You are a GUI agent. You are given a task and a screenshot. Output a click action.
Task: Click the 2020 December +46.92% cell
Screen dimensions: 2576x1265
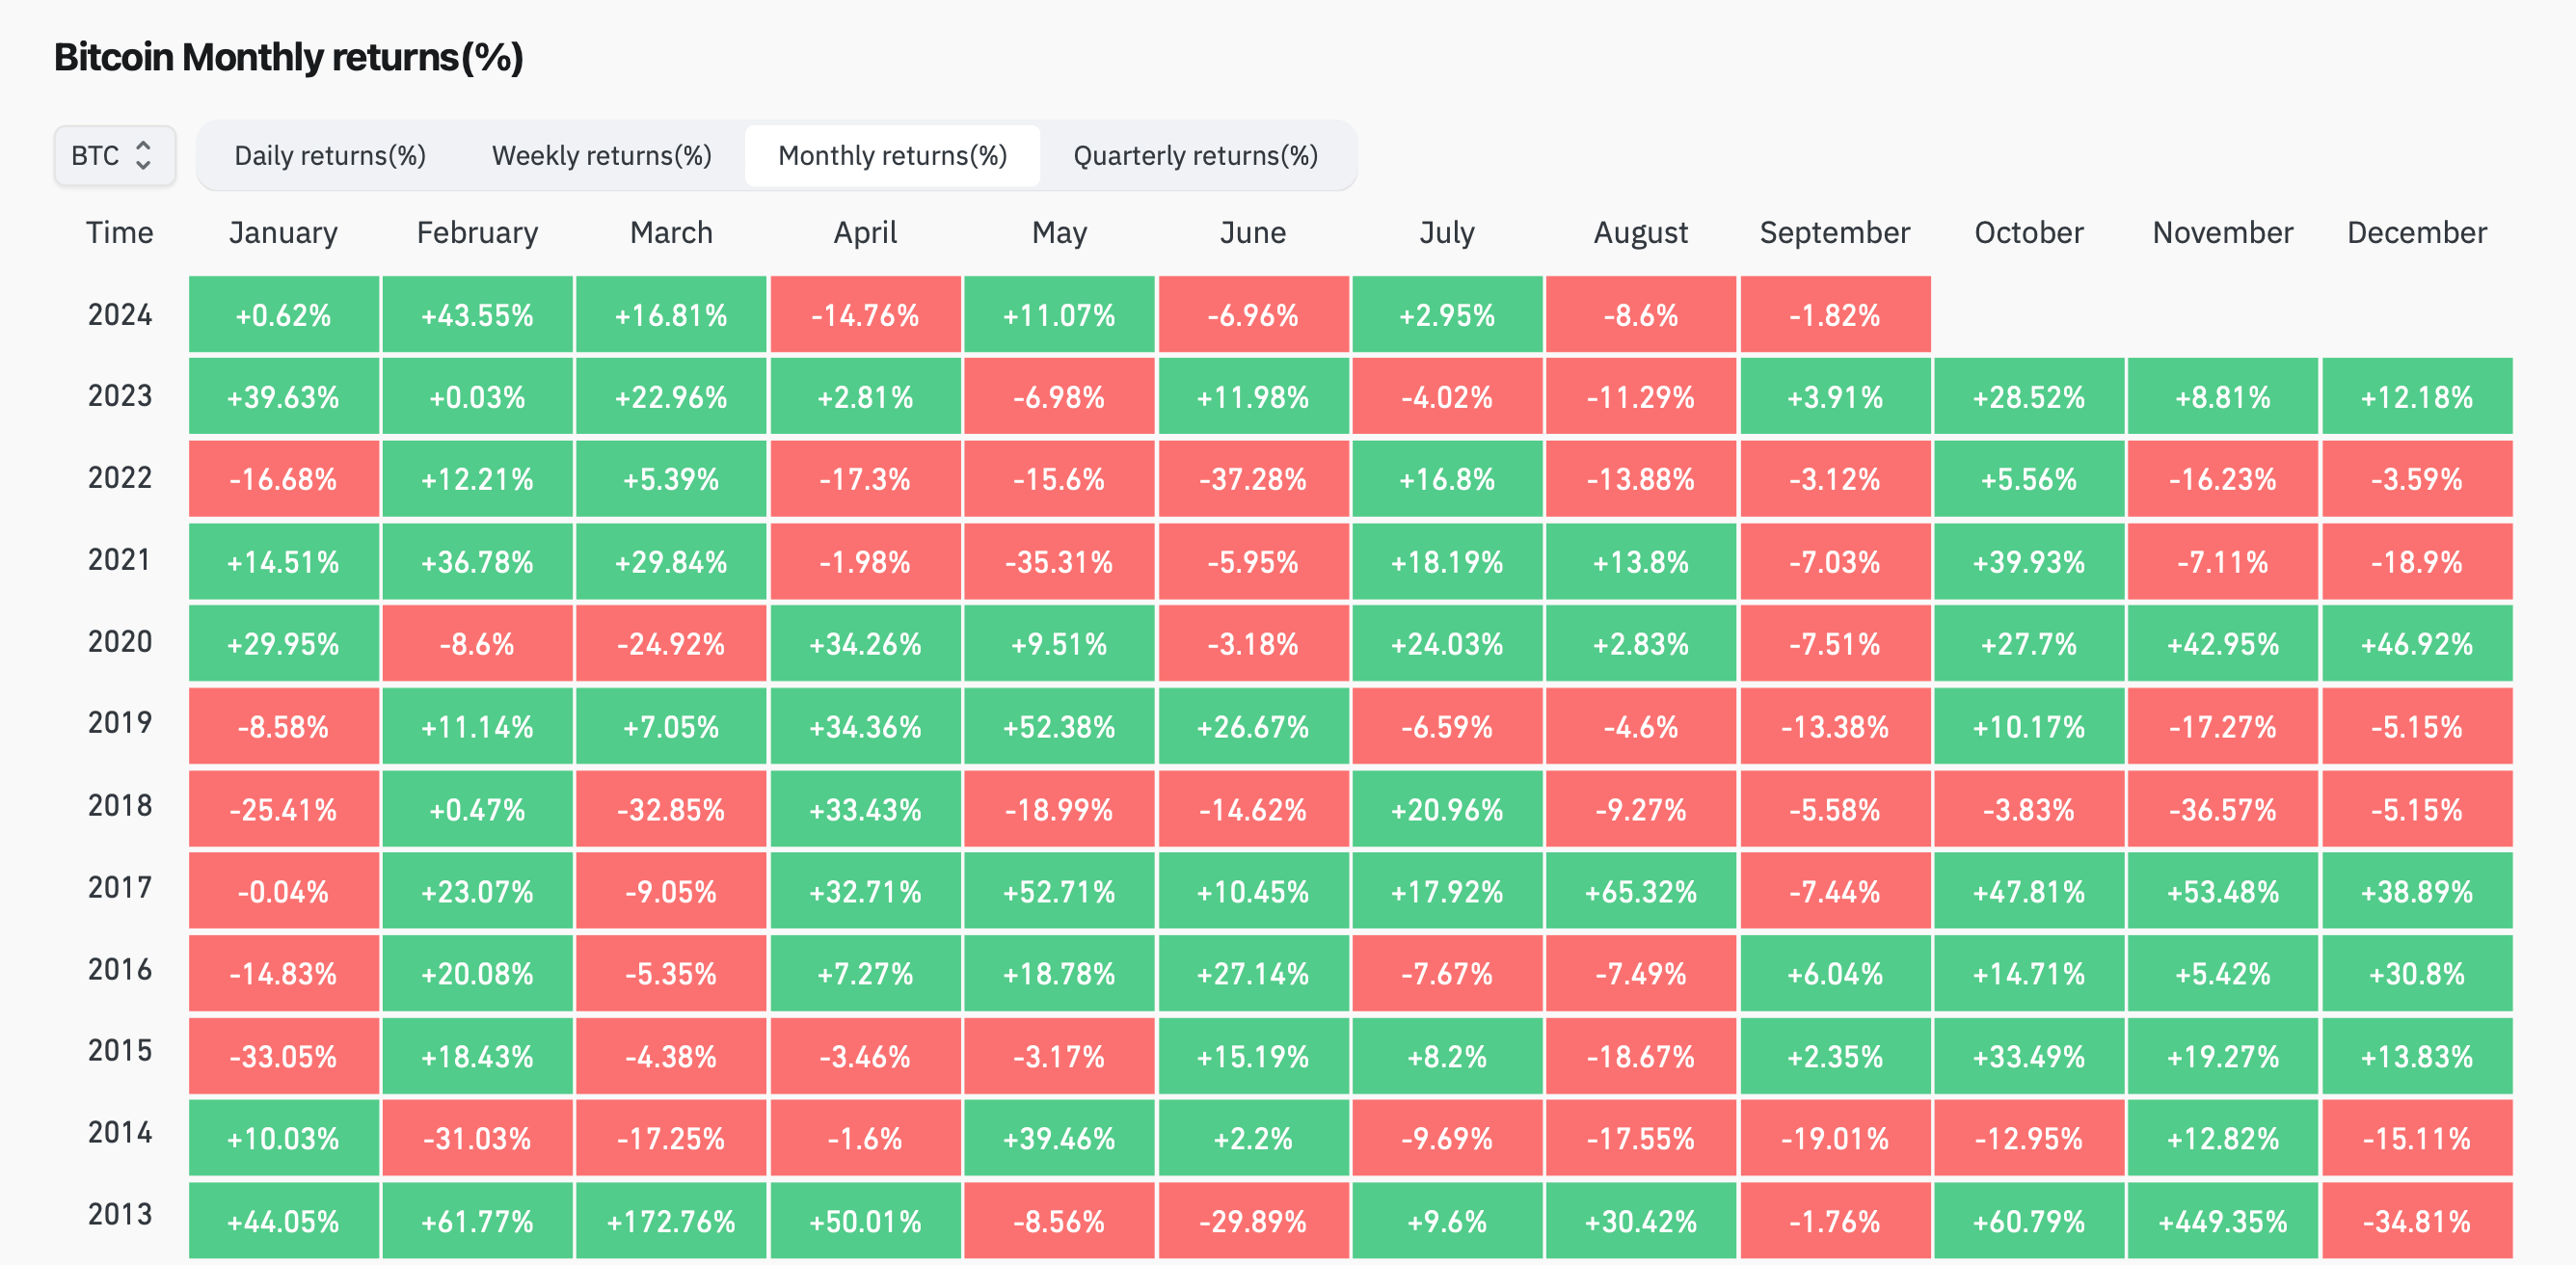(2416, 644)
